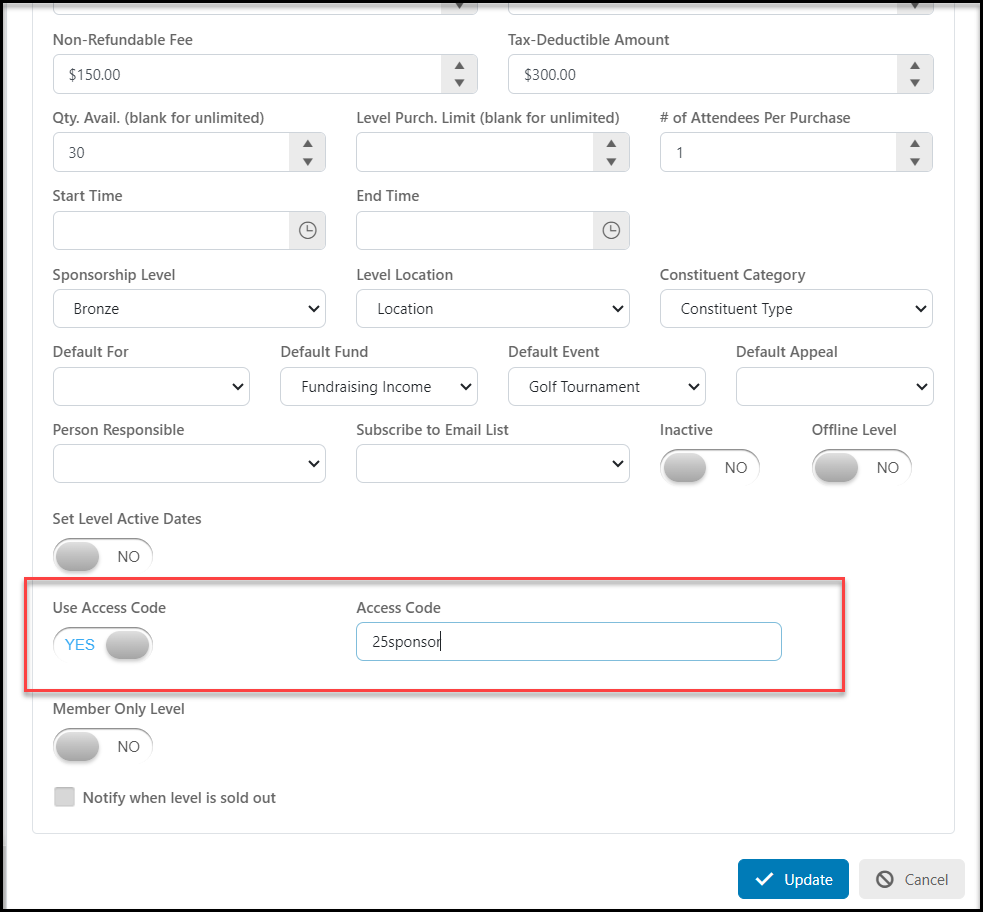Click the Update button
This screenshot has width=983, height=912.
793,879
